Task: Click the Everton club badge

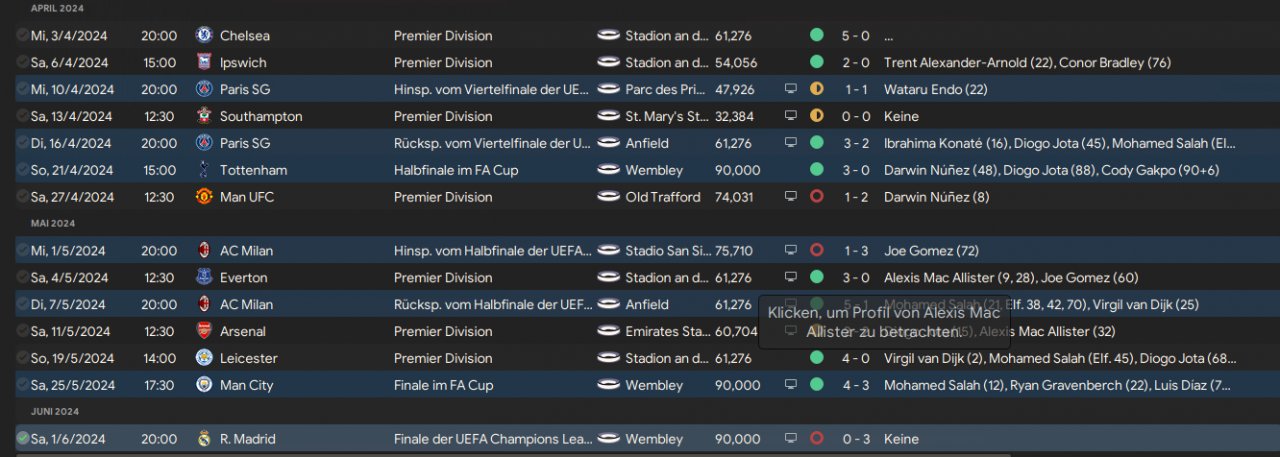Action: (205, 278)
